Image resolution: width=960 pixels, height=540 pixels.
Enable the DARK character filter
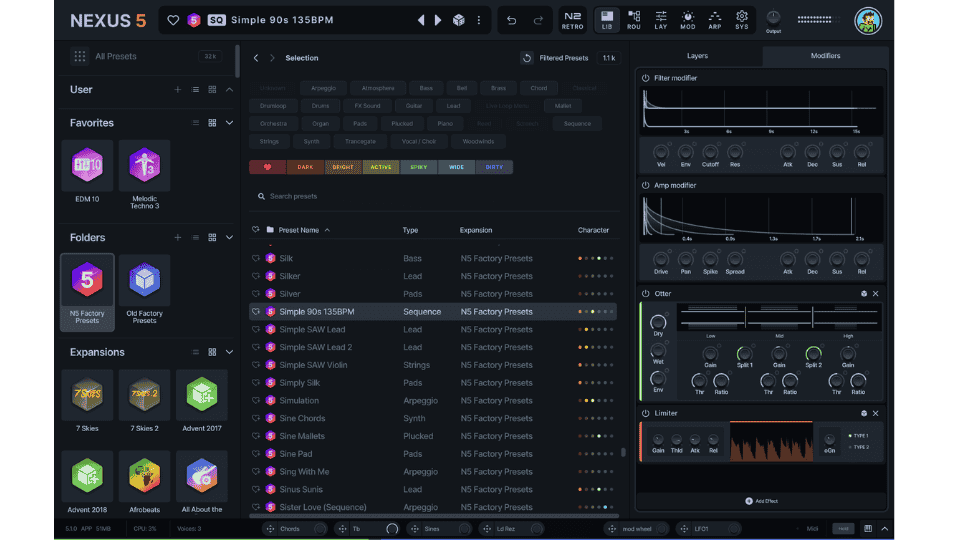pyautogui.click(x=305, y=167)
